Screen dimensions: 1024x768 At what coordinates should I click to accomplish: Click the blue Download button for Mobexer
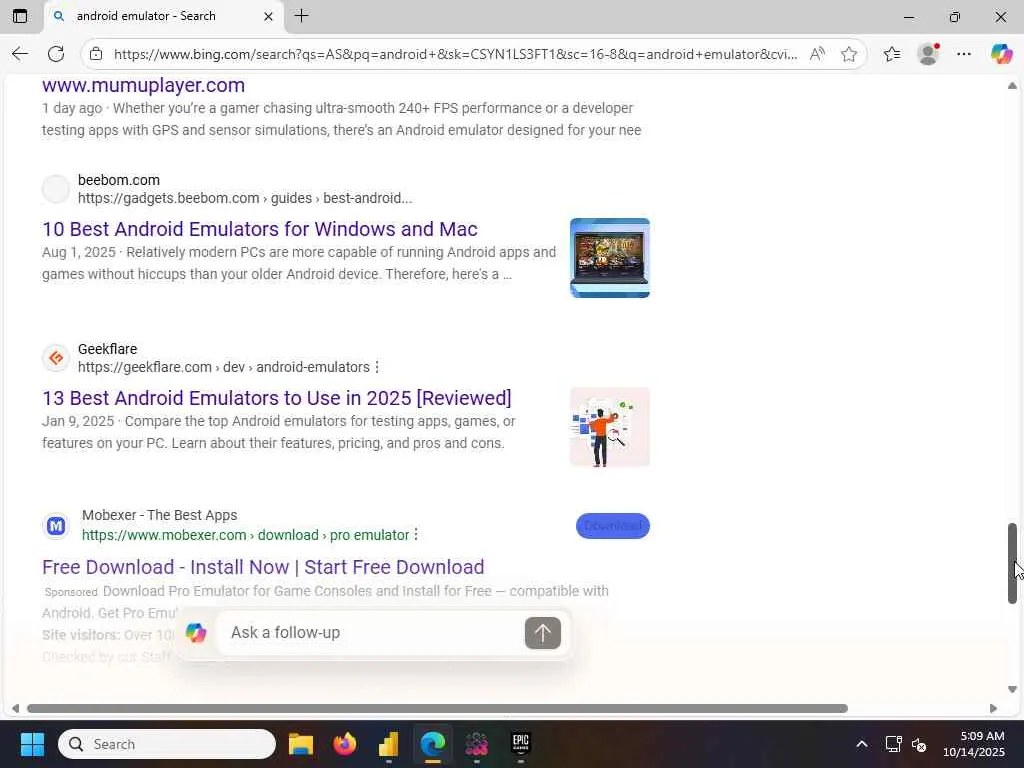(613, 526)
